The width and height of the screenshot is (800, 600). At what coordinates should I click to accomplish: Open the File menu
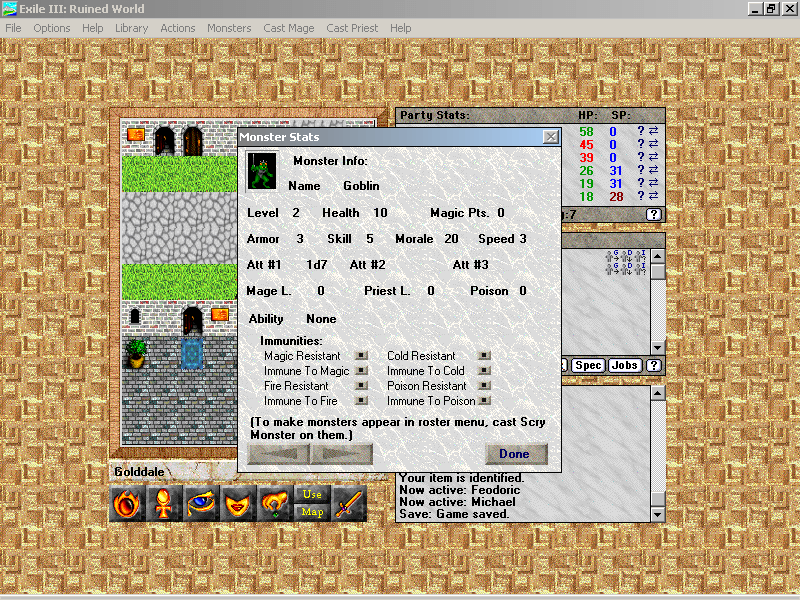click(13, 28)
